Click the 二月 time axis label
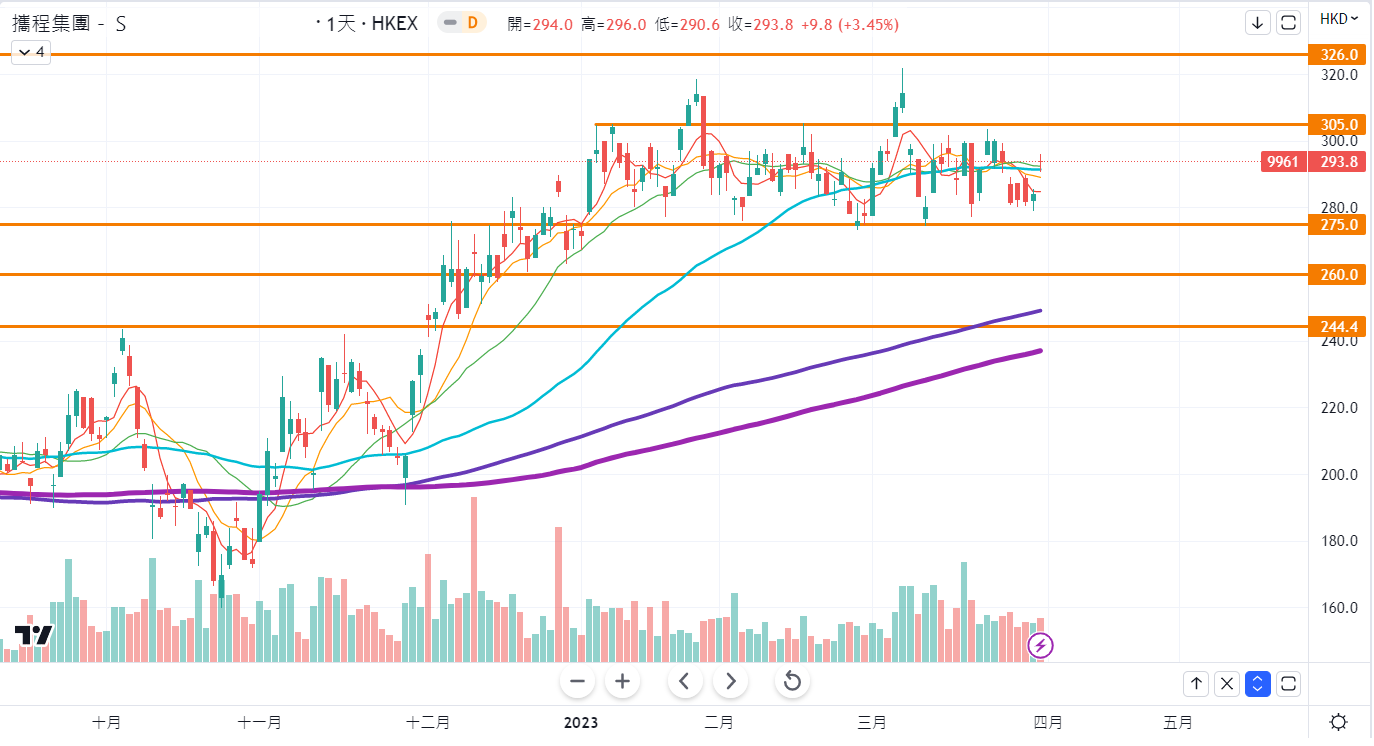Screen dimensions: 1374x746 719,722
